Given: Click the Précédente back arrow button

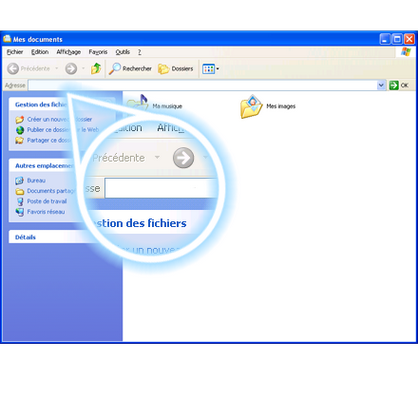Looking at the screenshot, I should pos(29,69).
